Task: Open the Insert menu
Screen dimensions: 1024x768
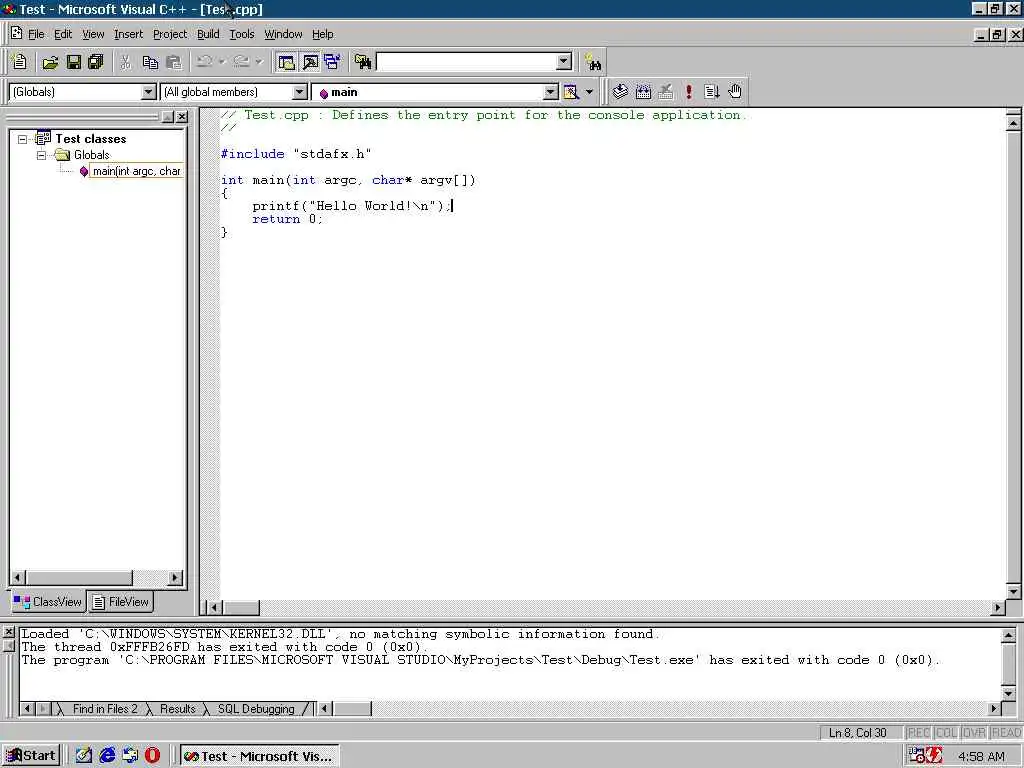Action: pos(128,34)
